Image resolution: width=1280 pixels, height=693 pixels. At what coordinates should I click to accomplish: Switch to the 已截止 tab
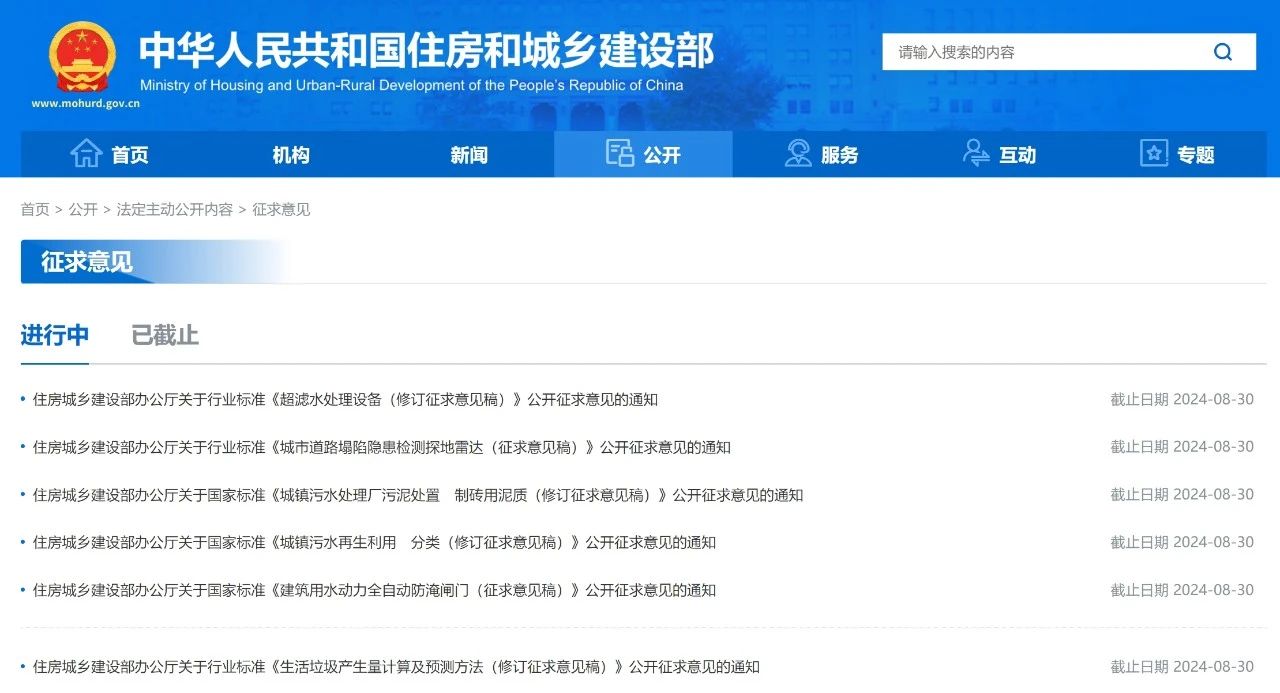tap(165, 336)
